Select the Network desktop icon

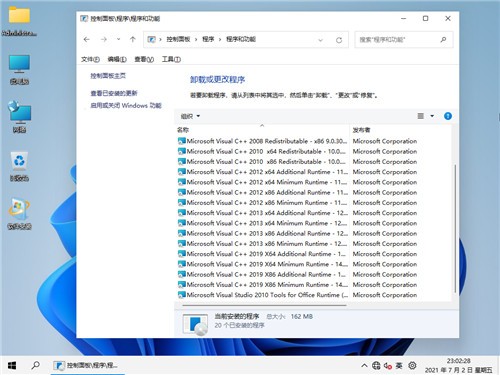point(19,117)
